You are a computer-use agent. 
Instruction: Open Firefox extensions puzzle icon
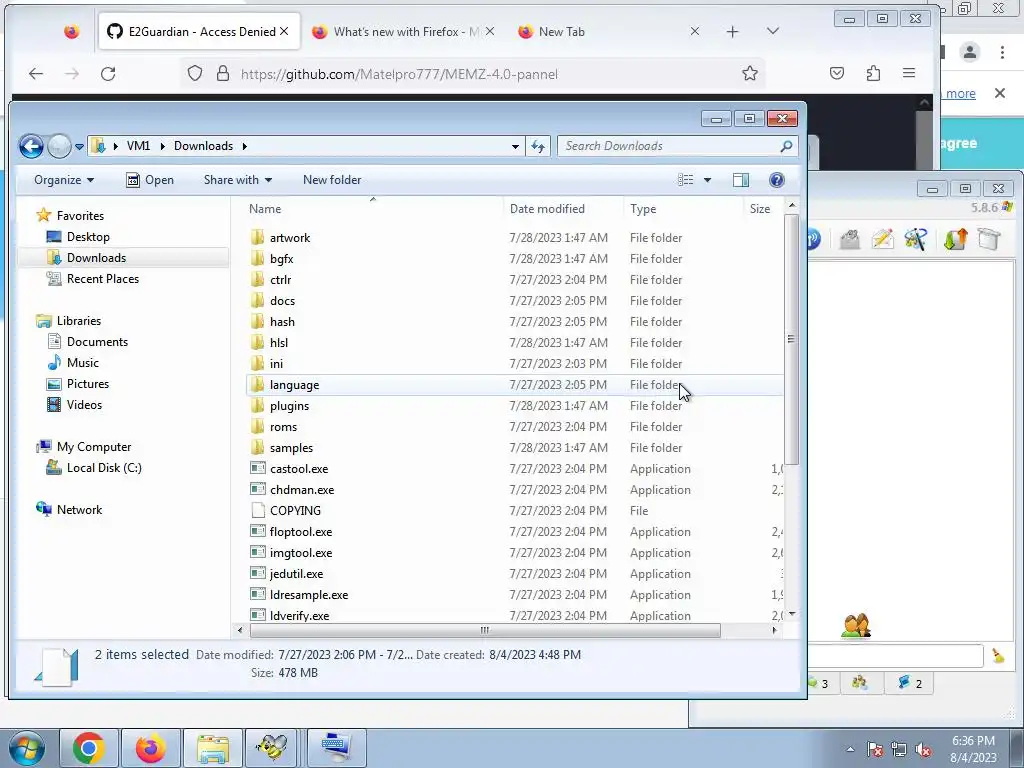(873, 74)
